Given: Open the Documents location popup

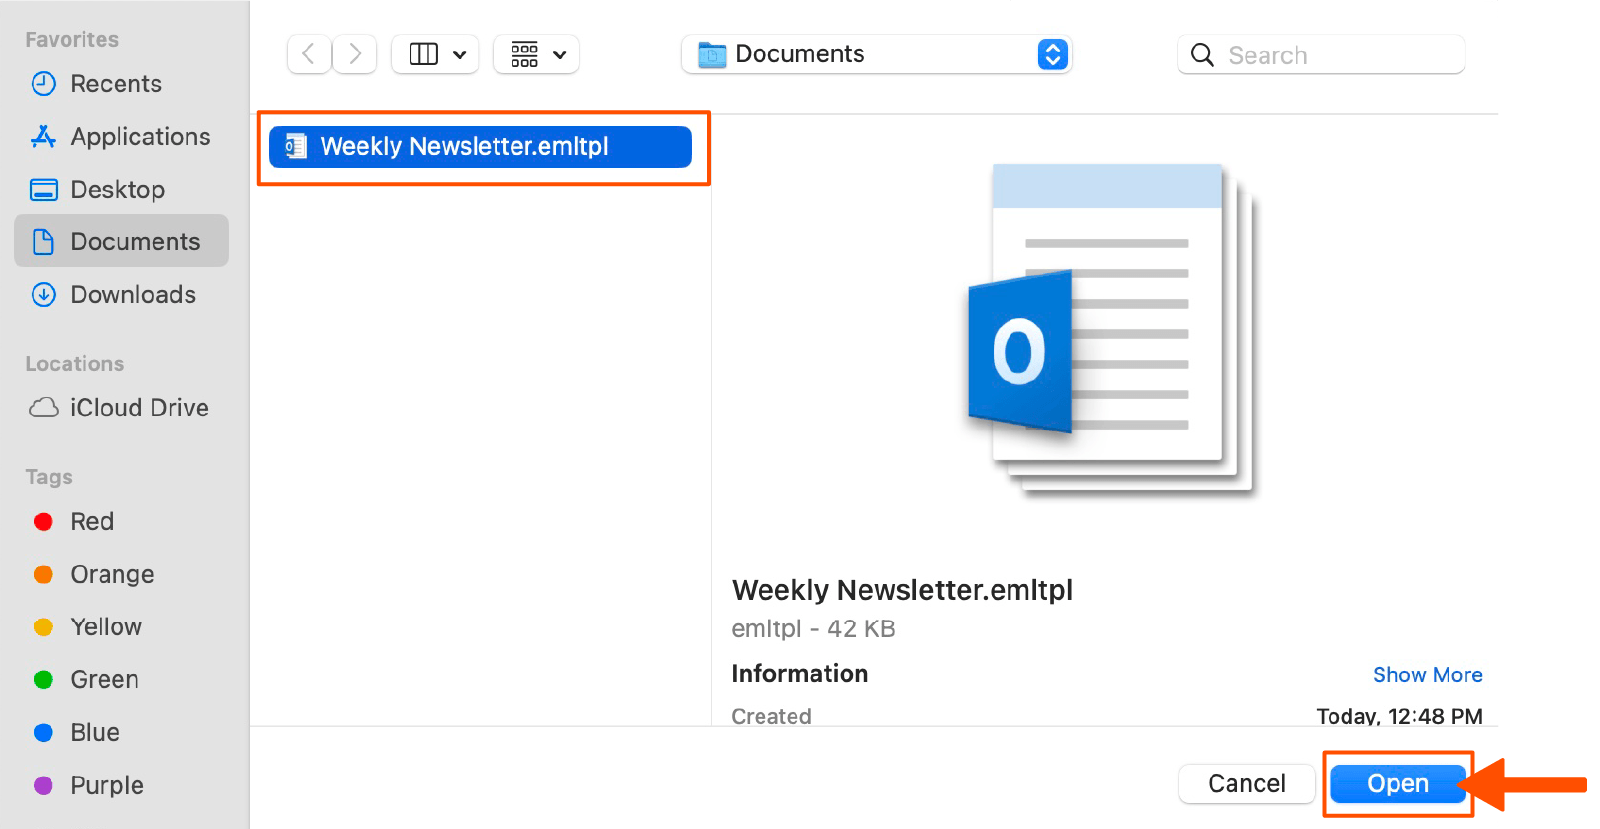Looking at the screenshot, I should [x=876, y=54].
